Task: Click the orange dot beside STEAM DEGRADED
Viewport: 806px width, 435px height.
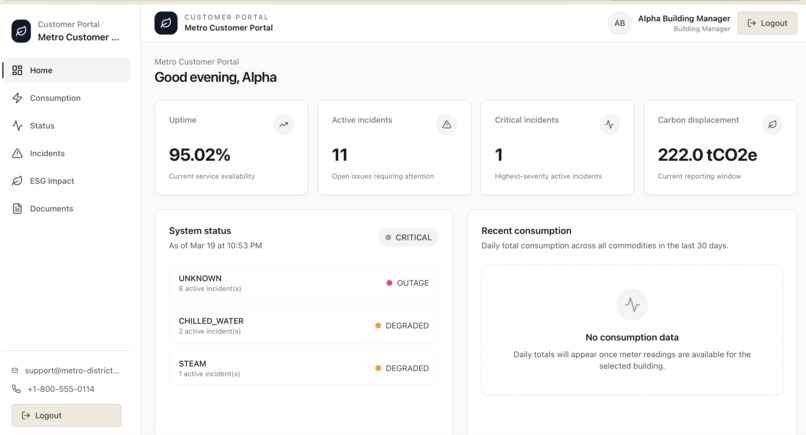Action: 378,368
